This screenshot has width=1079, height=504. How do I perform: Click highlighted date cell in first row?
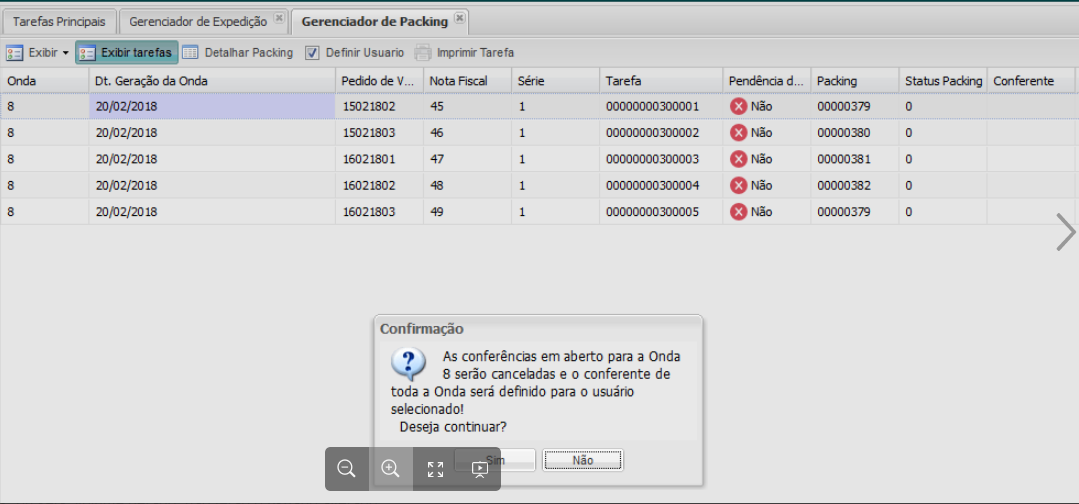(x=212, y=107)
